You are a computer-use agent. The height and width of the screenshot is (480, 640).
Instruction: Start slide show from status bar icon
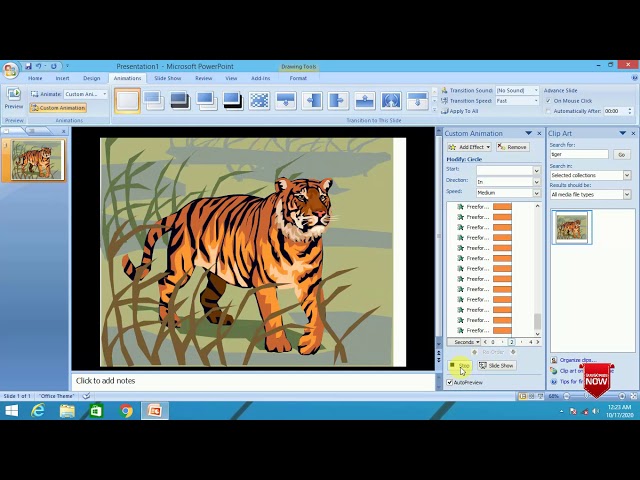540,396
